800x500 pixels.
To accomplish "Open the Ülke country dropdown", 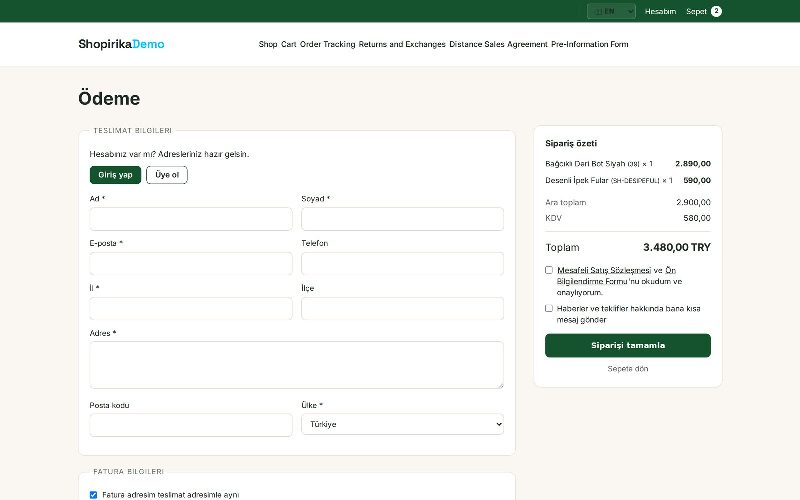I will (403, 424).
